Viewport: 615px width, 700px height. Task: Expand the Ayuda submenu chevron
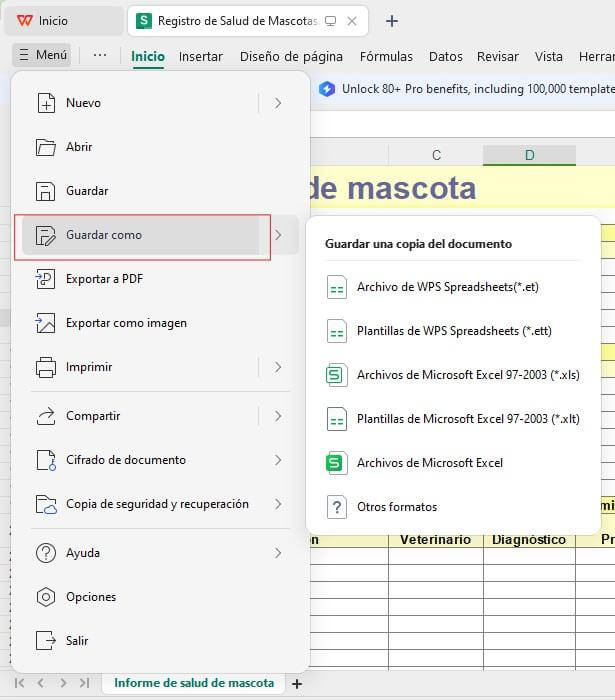point(278,553)
